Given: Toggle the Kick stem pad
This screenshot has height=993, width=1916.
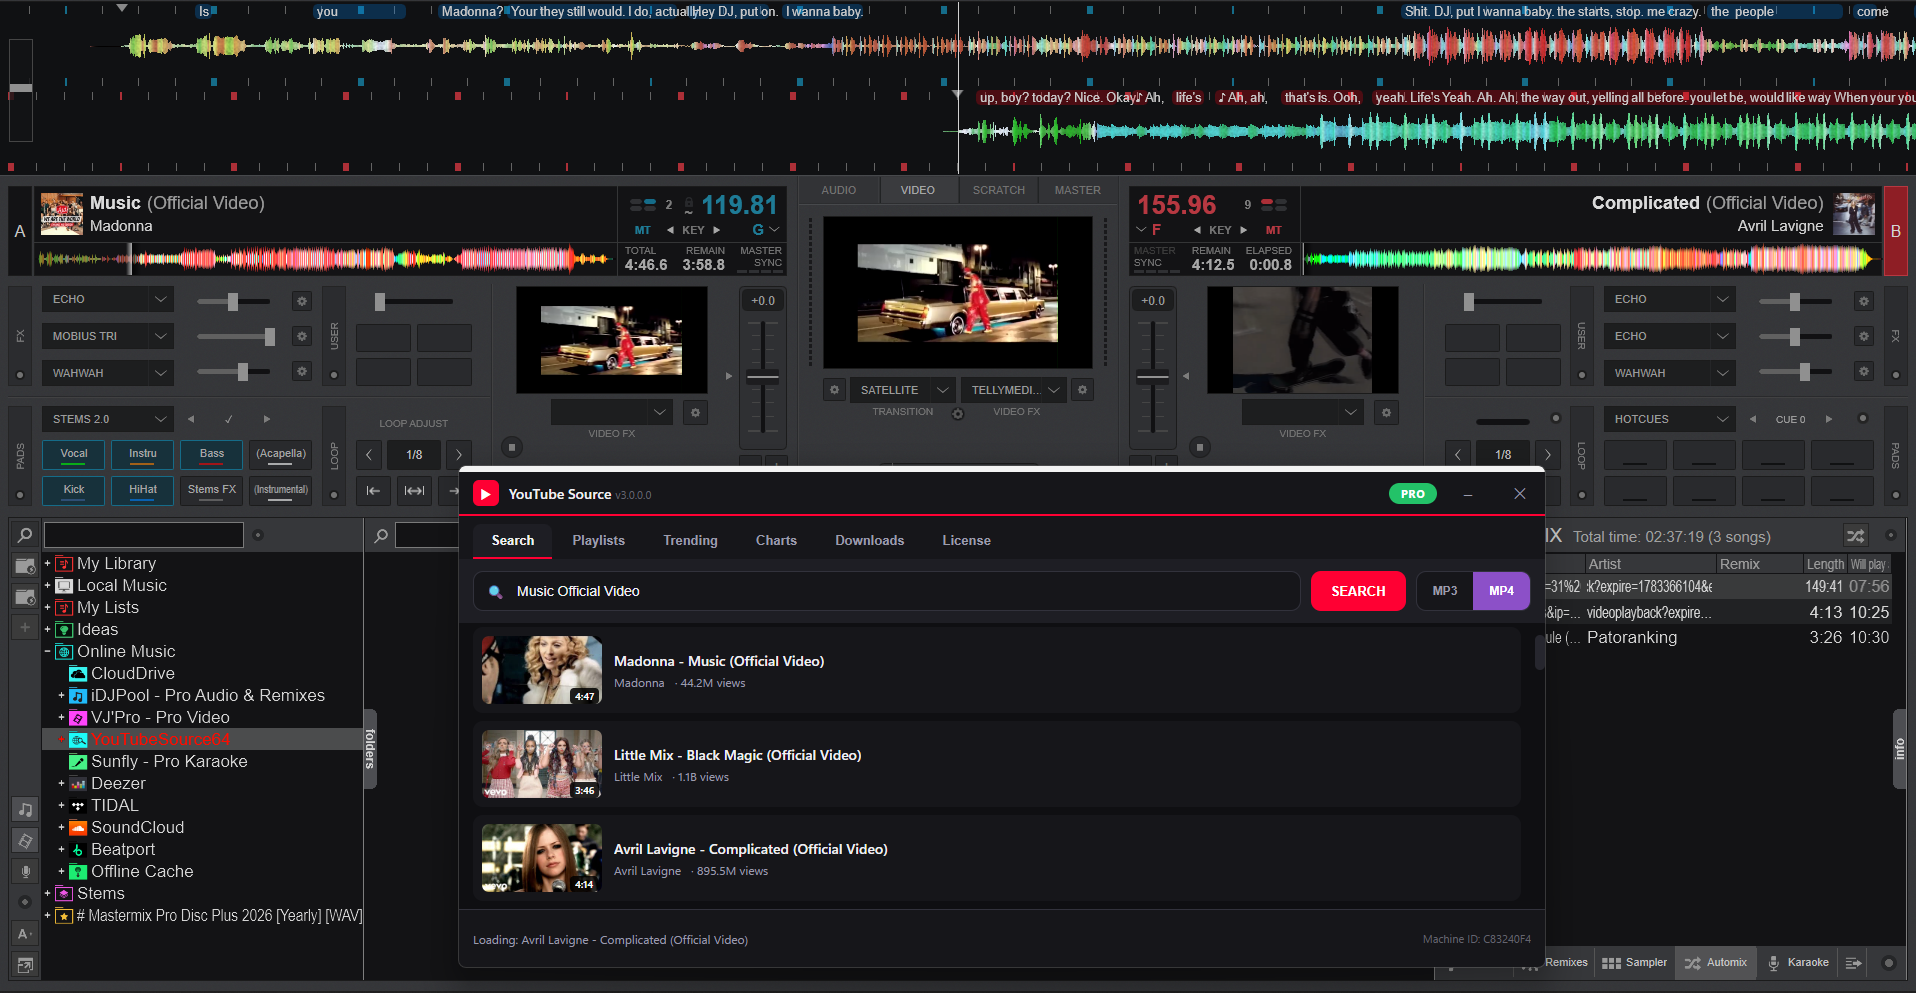Looking at the screenshot, I should (74, 490).
